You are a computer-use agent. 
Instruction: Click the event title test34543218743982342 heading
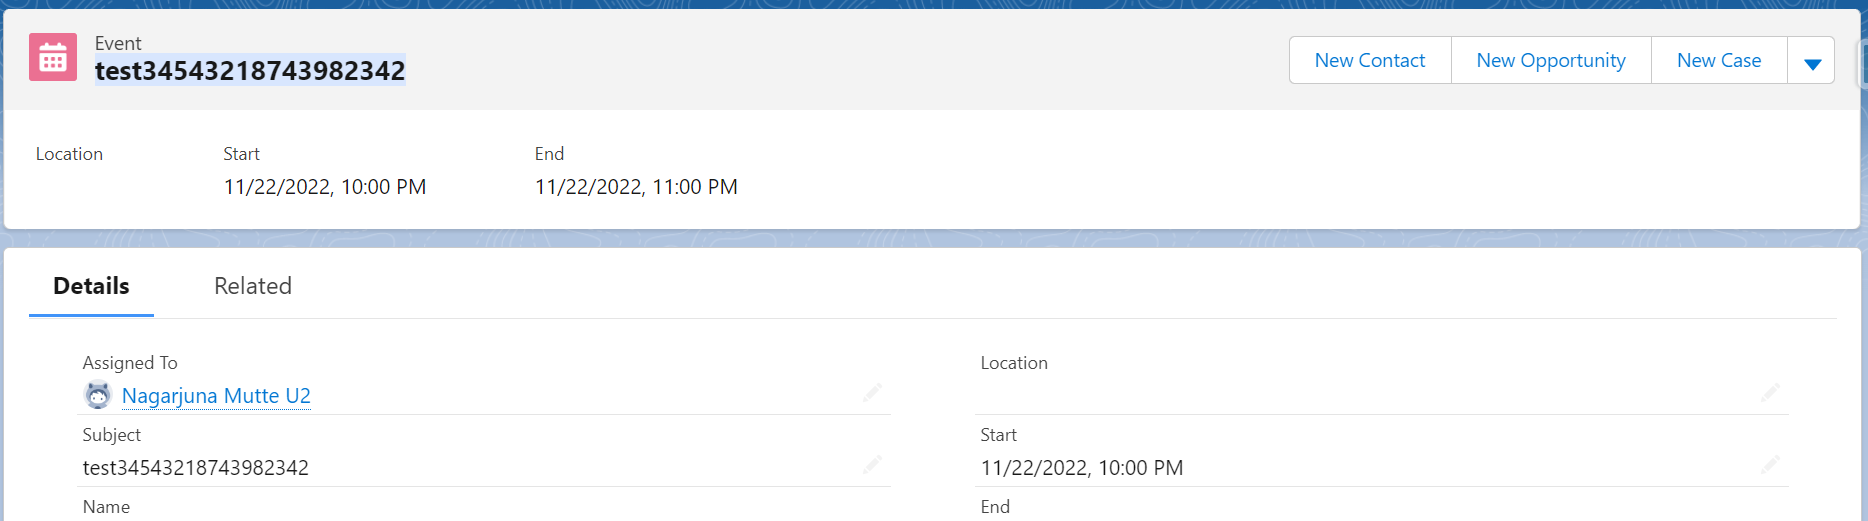click(x=250, y=71)
